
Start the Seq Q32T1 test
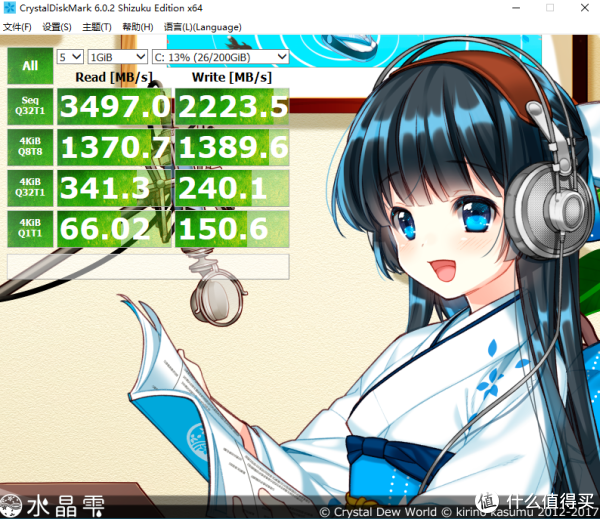point(30,106)
